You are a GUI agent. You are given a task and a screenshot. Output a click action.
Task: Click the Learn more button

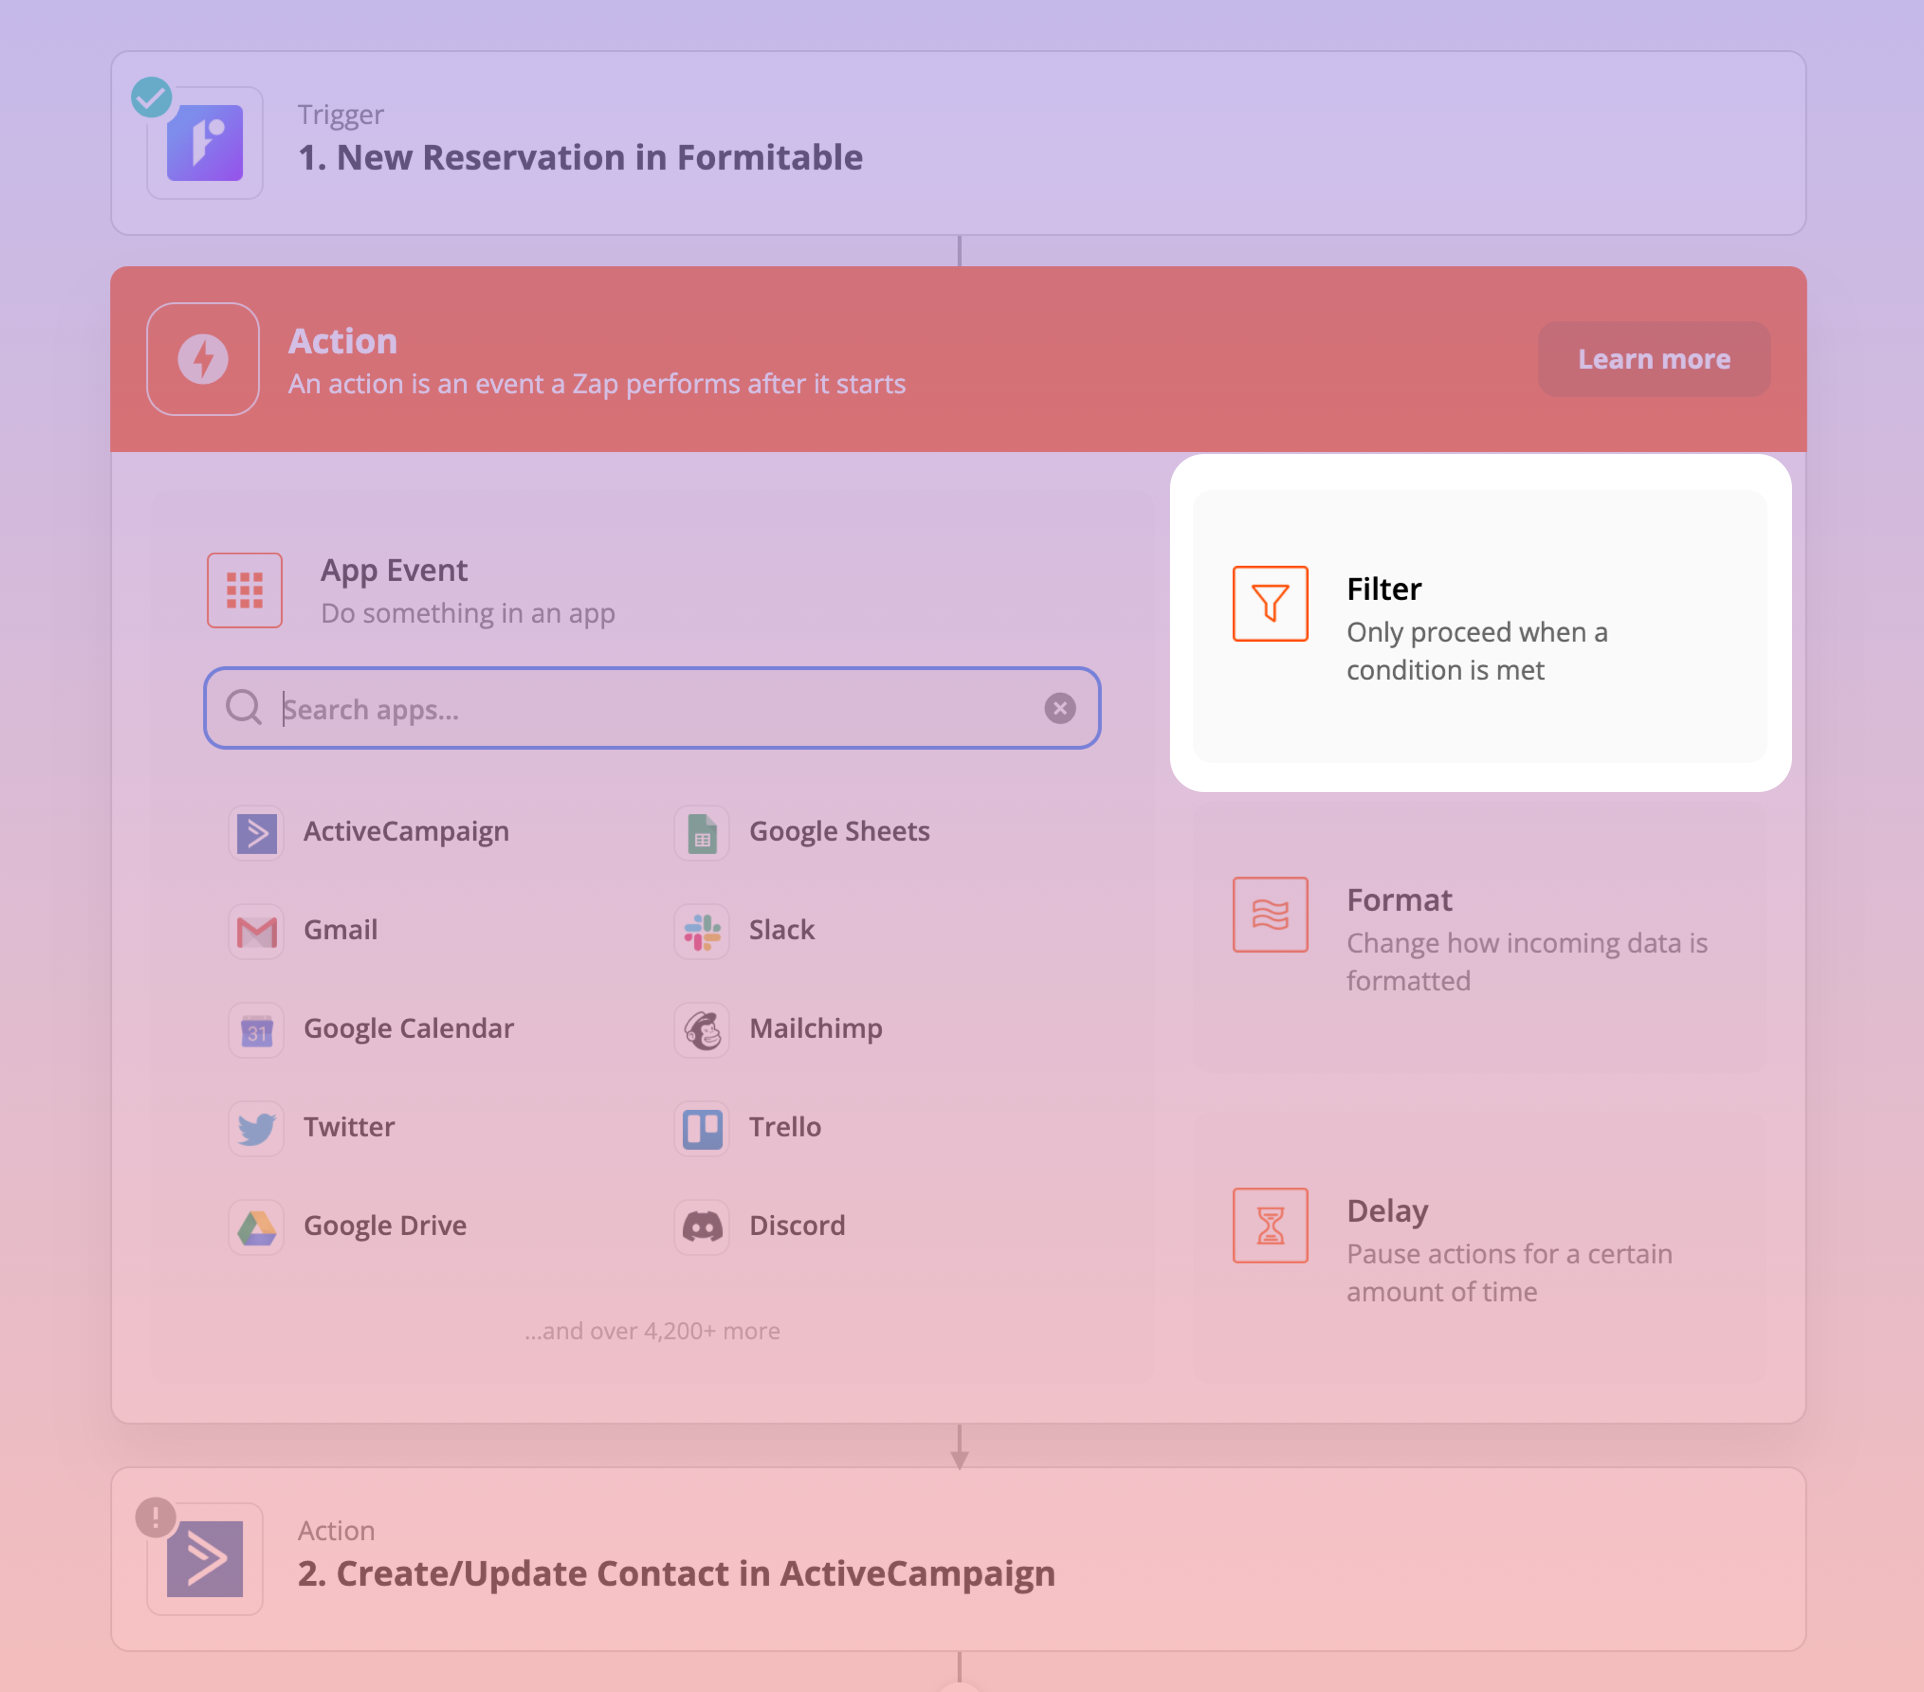click(1654, 359)
